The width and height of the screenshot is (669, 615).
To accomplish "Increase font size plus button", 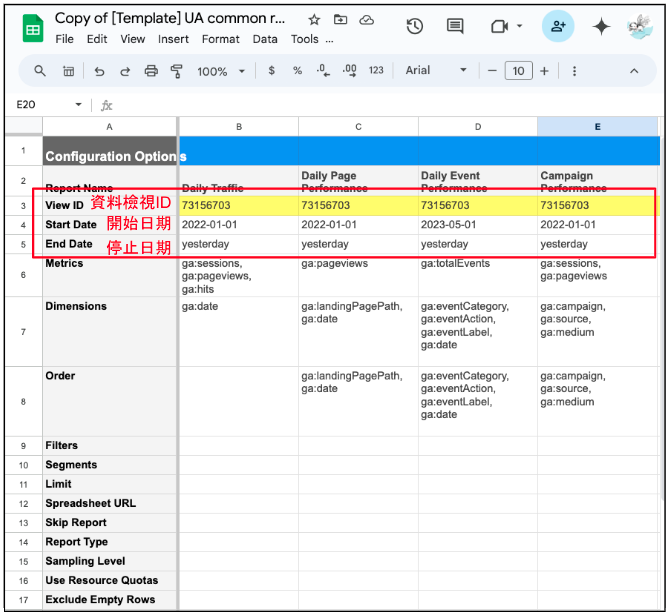I will click(x=544, y=71).
